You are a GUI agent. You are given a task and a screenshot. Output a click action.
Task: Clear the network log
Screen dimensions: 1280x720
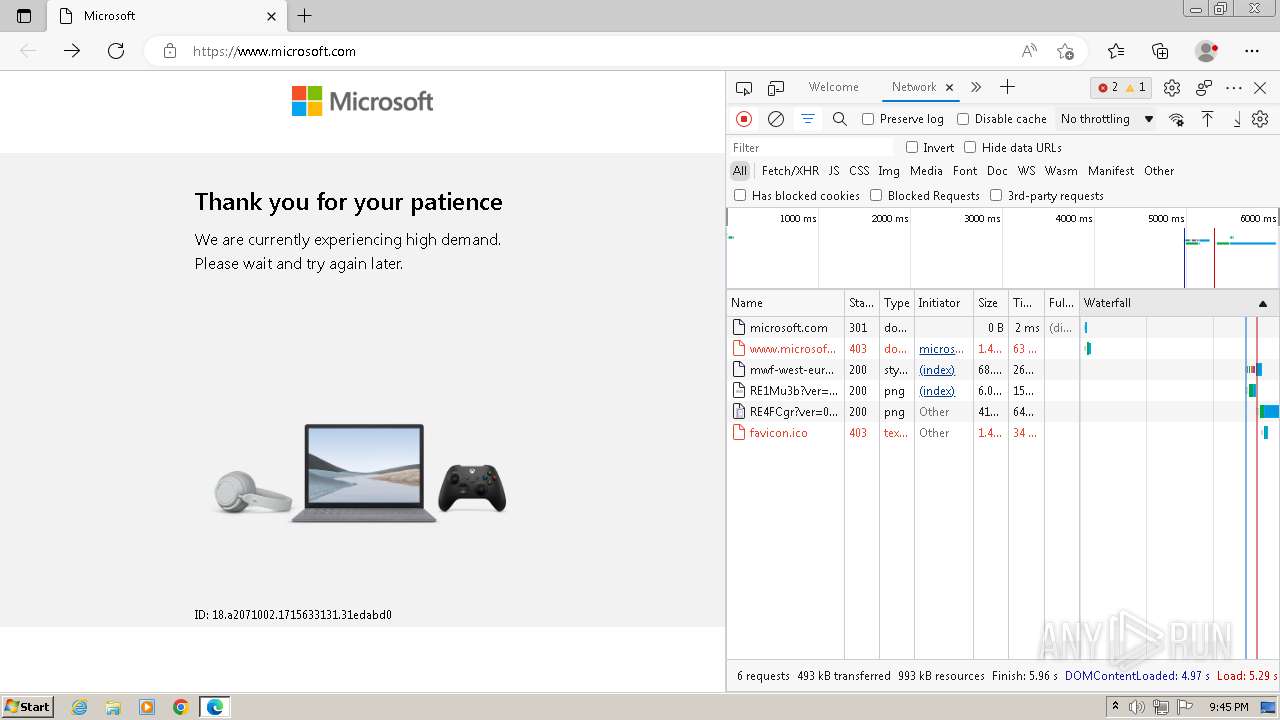[x=776, y=119]
